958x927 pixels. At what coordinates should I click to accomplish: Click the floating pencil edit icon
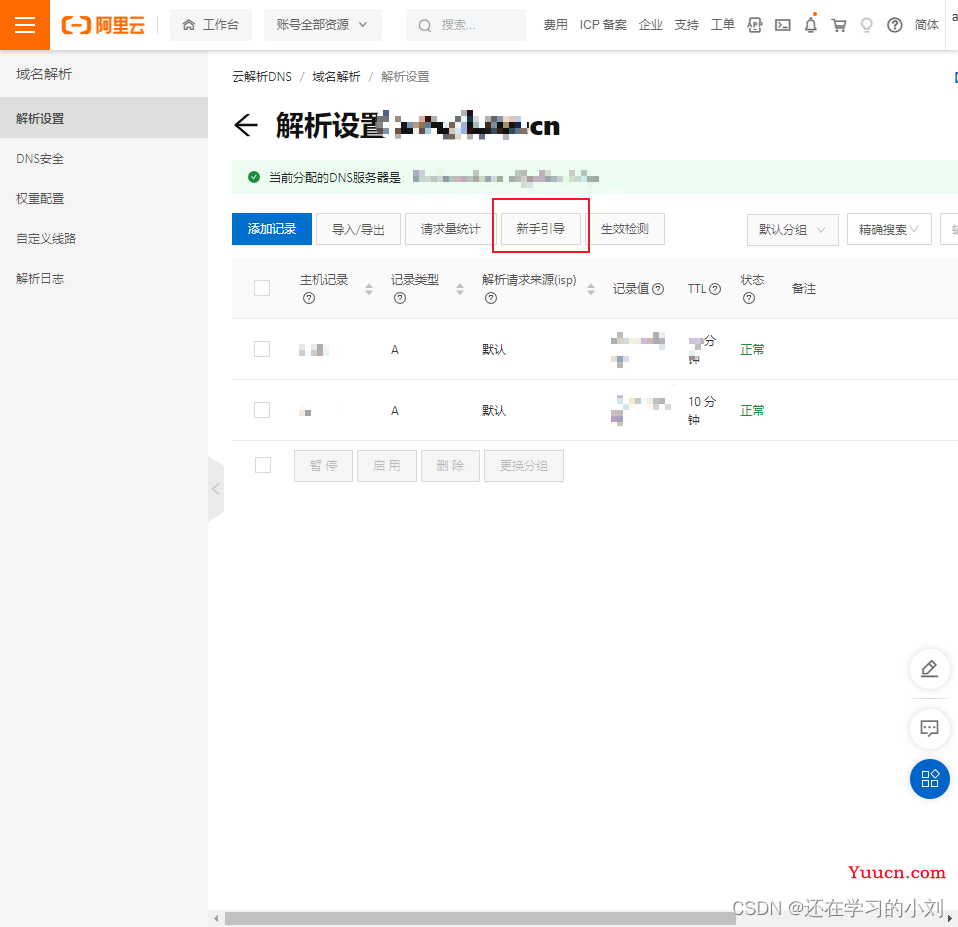pyautogui.click(x=929, y=669)
